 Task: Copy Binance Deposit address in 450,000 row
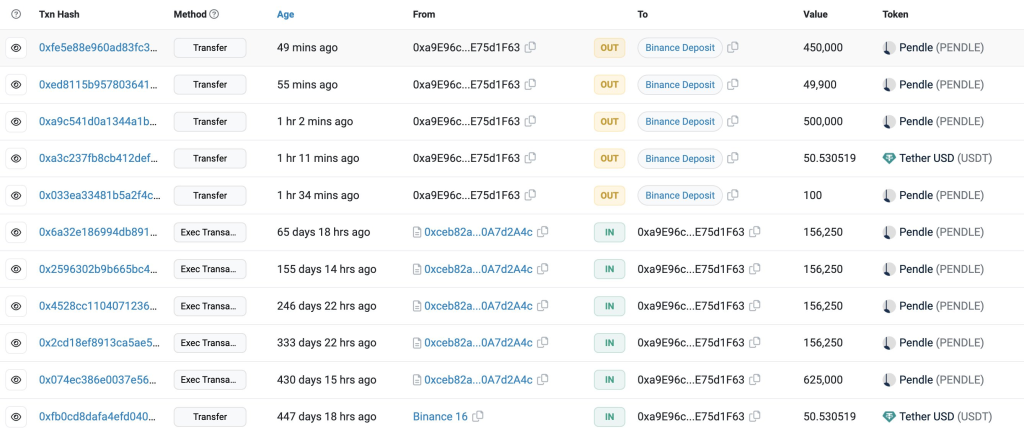click(x=733, y=47)
